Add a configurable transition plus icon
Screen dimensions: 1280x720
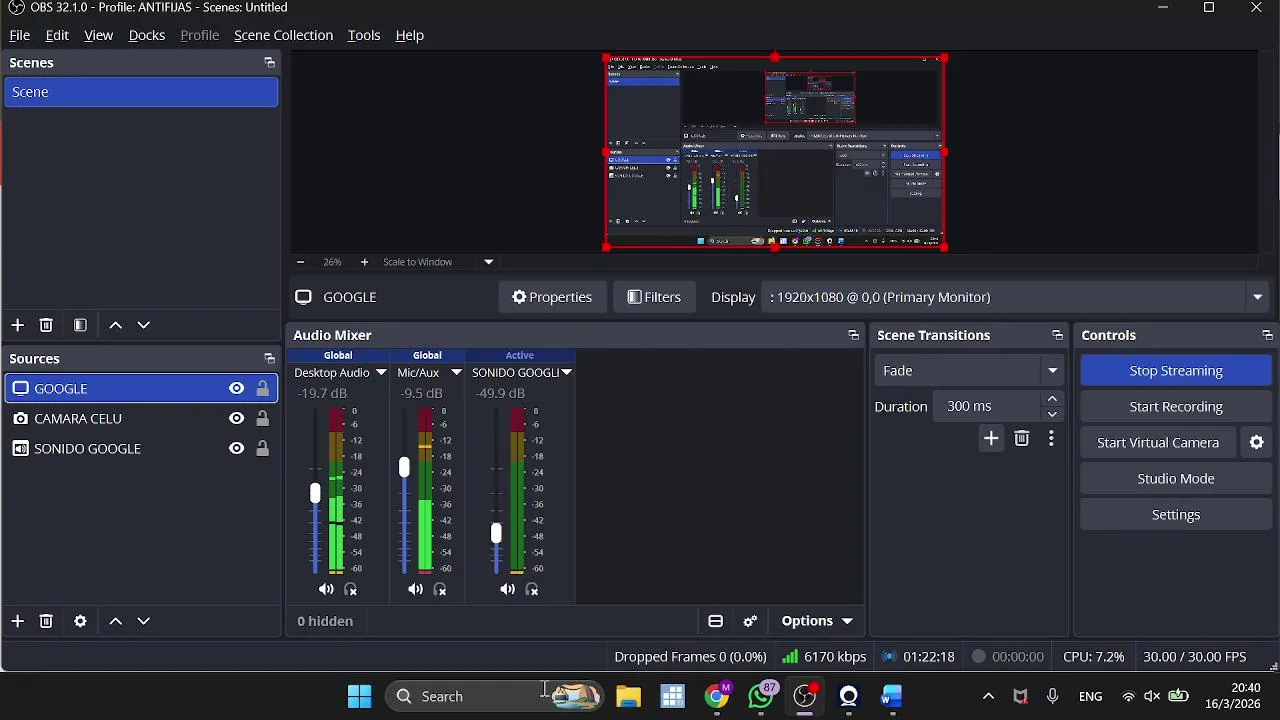pos(991,439)
